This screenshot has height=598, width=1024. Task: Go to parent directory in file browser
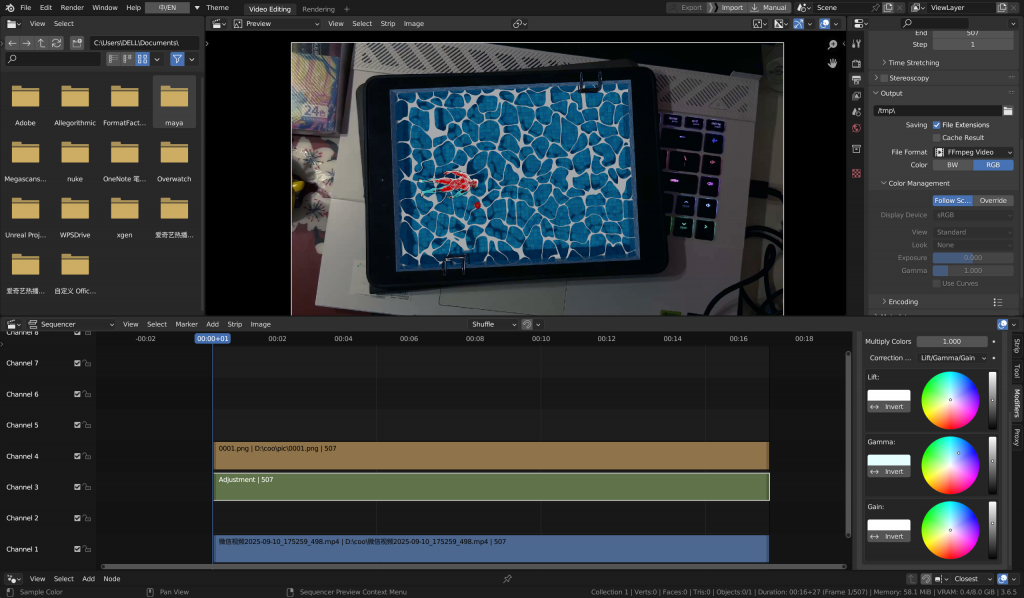pos(42,43)
